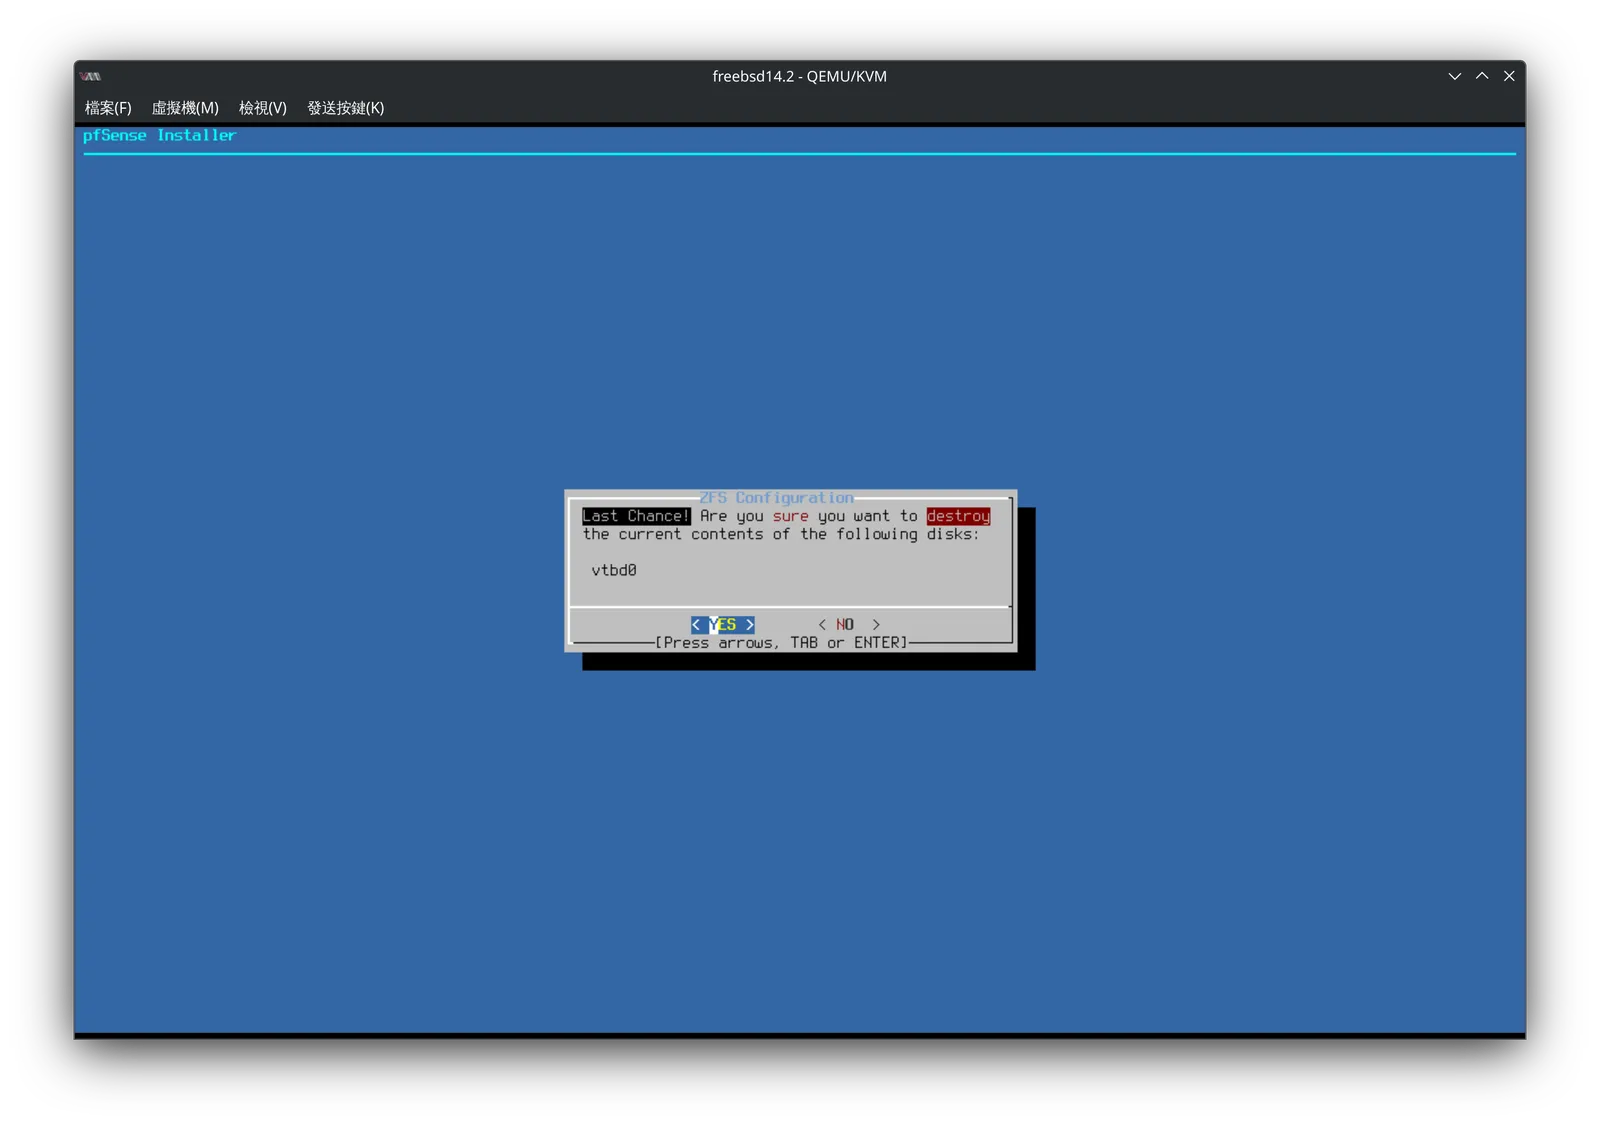
Task: Open the 檔案(F) file menu
Action: coord(108,108)
